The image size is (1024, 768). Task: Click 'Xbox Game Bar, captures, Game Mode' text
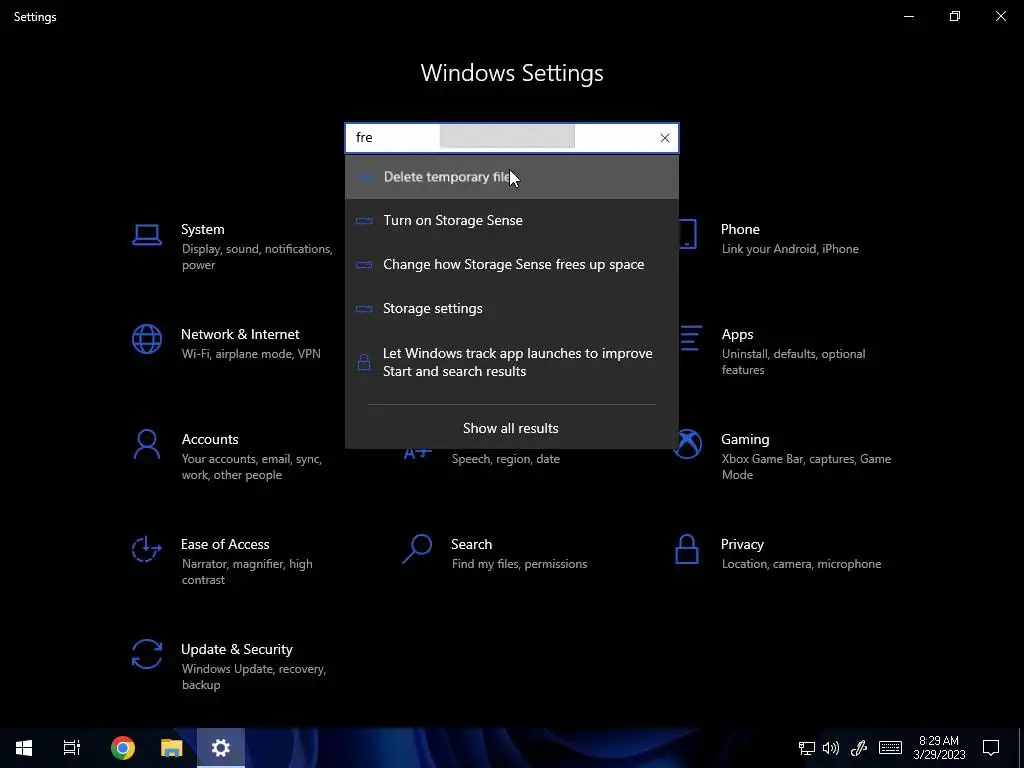click(807, 466)
